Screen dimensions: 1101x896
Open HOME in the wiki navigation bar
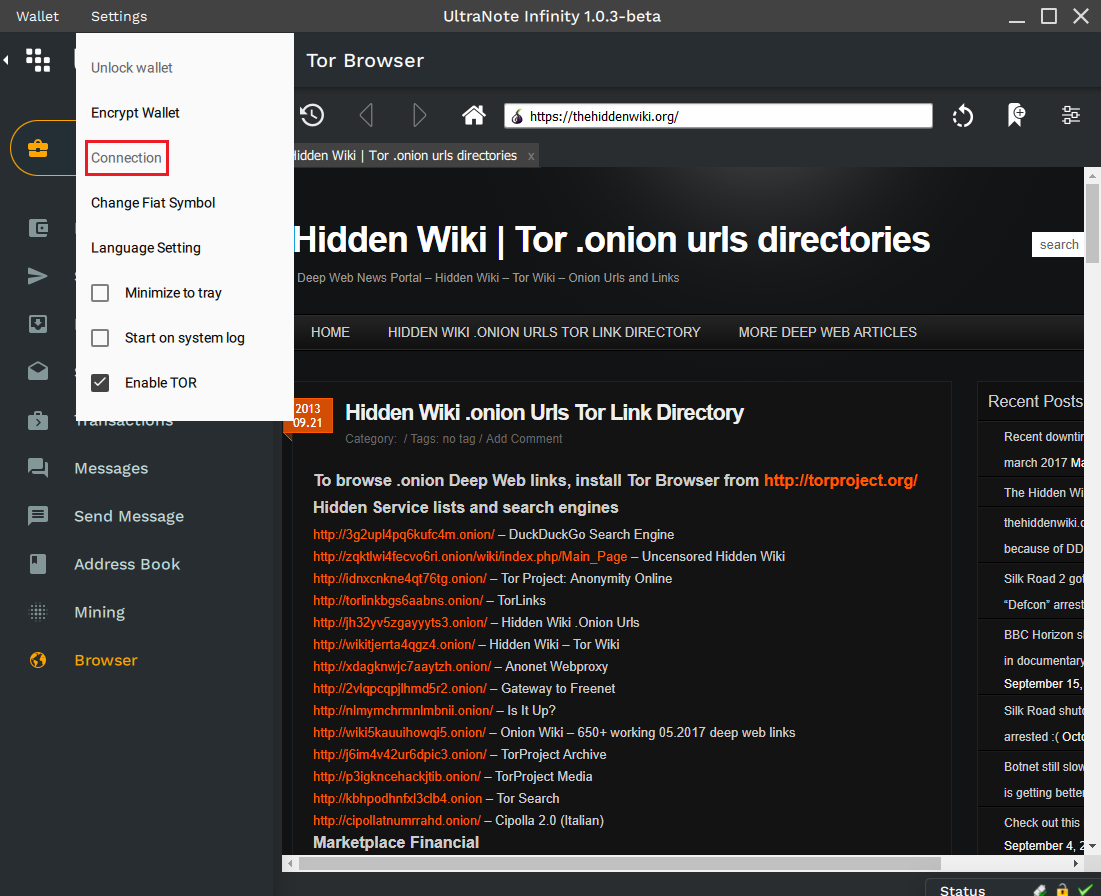tap(330, 332)
